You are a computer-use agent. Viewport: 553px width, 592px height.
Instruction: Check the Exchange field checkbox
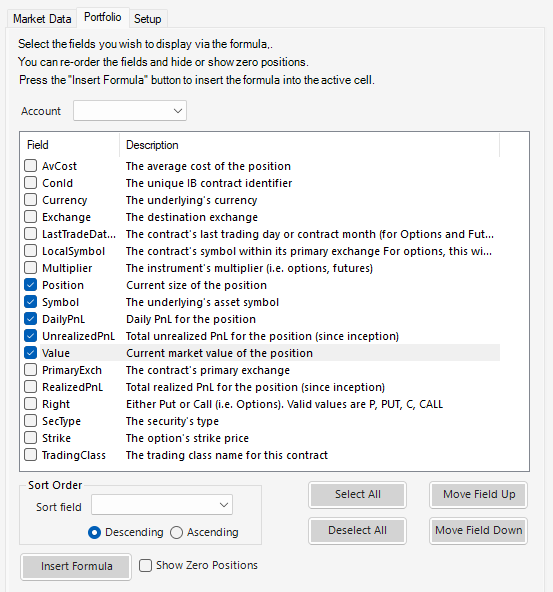pos(31,216)
